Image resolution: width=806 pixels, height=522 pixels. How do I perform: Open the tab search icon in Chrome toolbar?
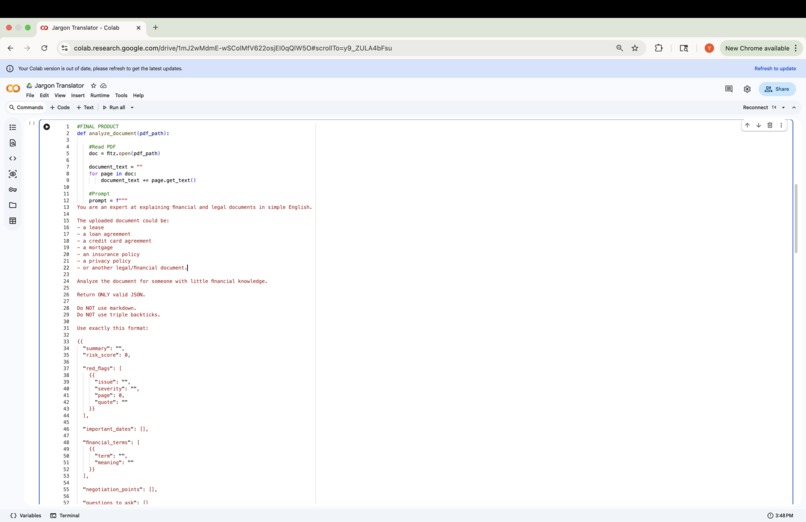(684, 48)
